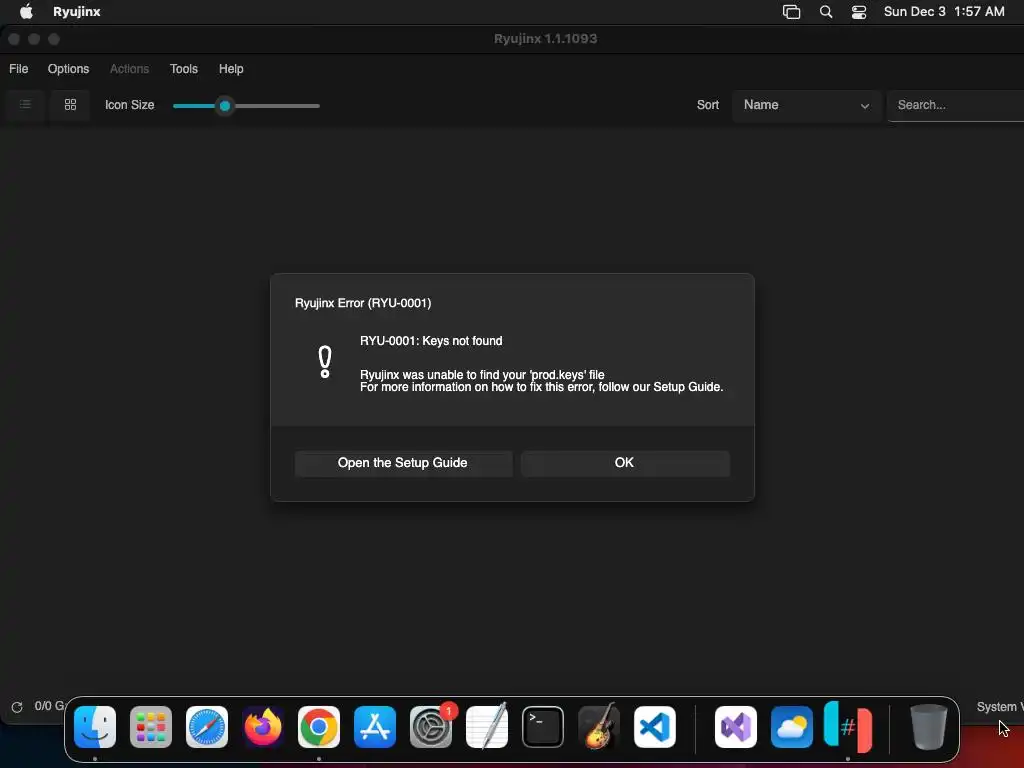
Task: Click the Ryujinx icon in the dock
Action: tap(848, 727)
